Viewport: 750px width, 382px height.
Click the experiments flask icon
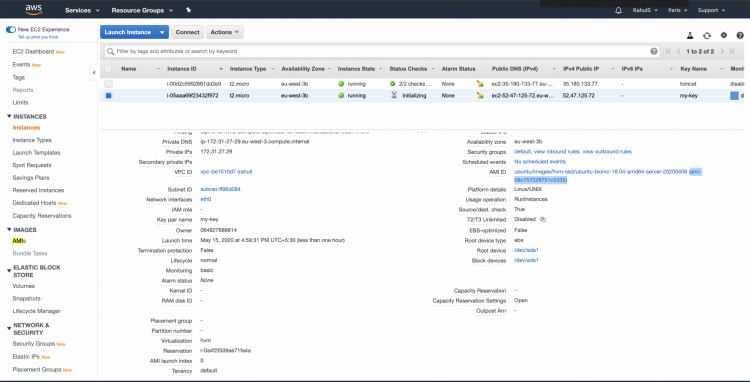[x=690, y=35]
